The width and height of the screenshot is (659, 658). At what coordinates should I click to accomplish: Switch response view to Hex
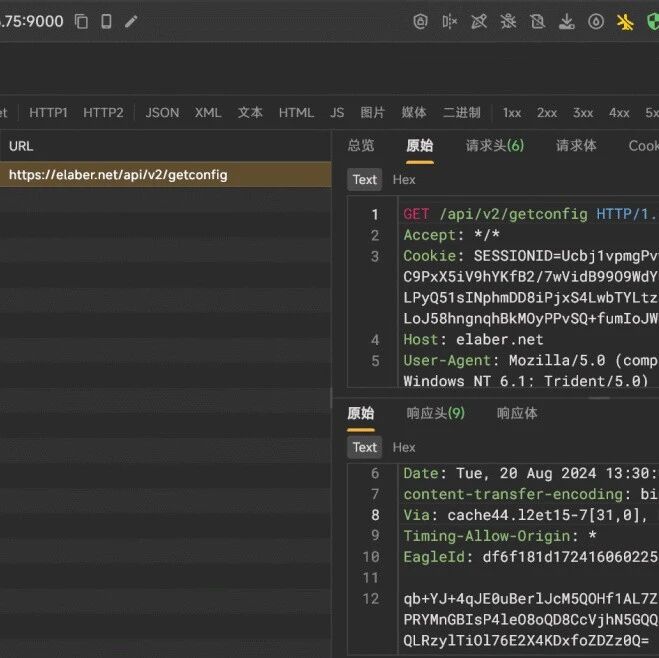click(x=404, y=447)
